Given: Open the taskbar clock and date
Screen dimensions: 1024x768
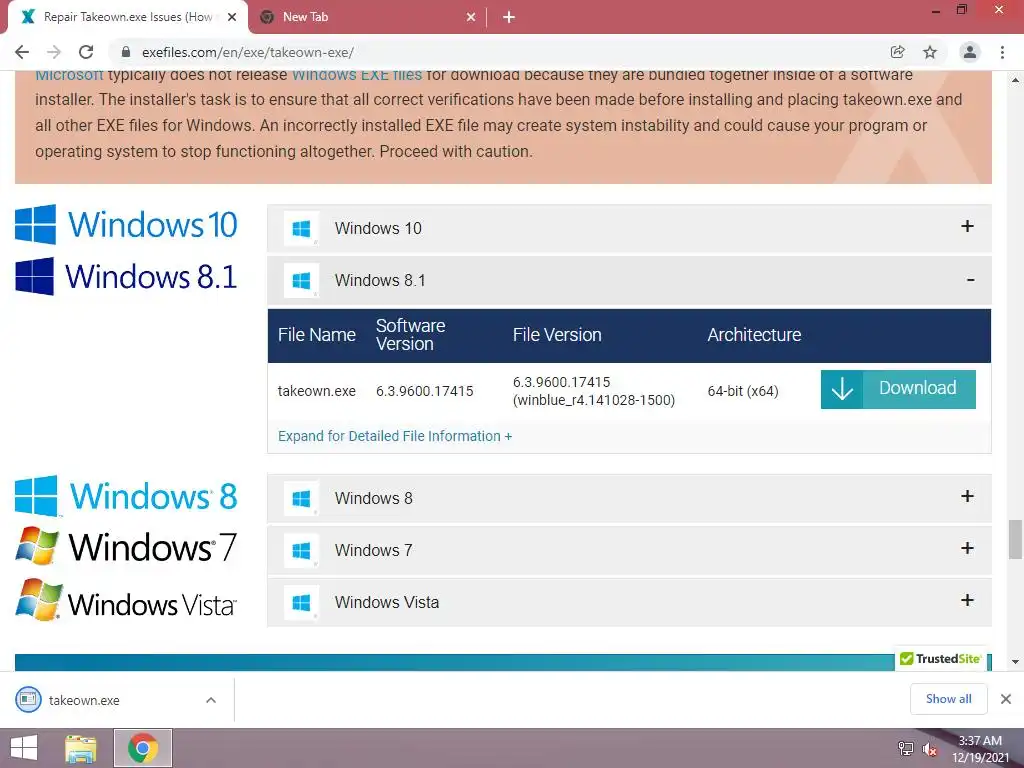Looking at the screenshot, I should (980, 749).
